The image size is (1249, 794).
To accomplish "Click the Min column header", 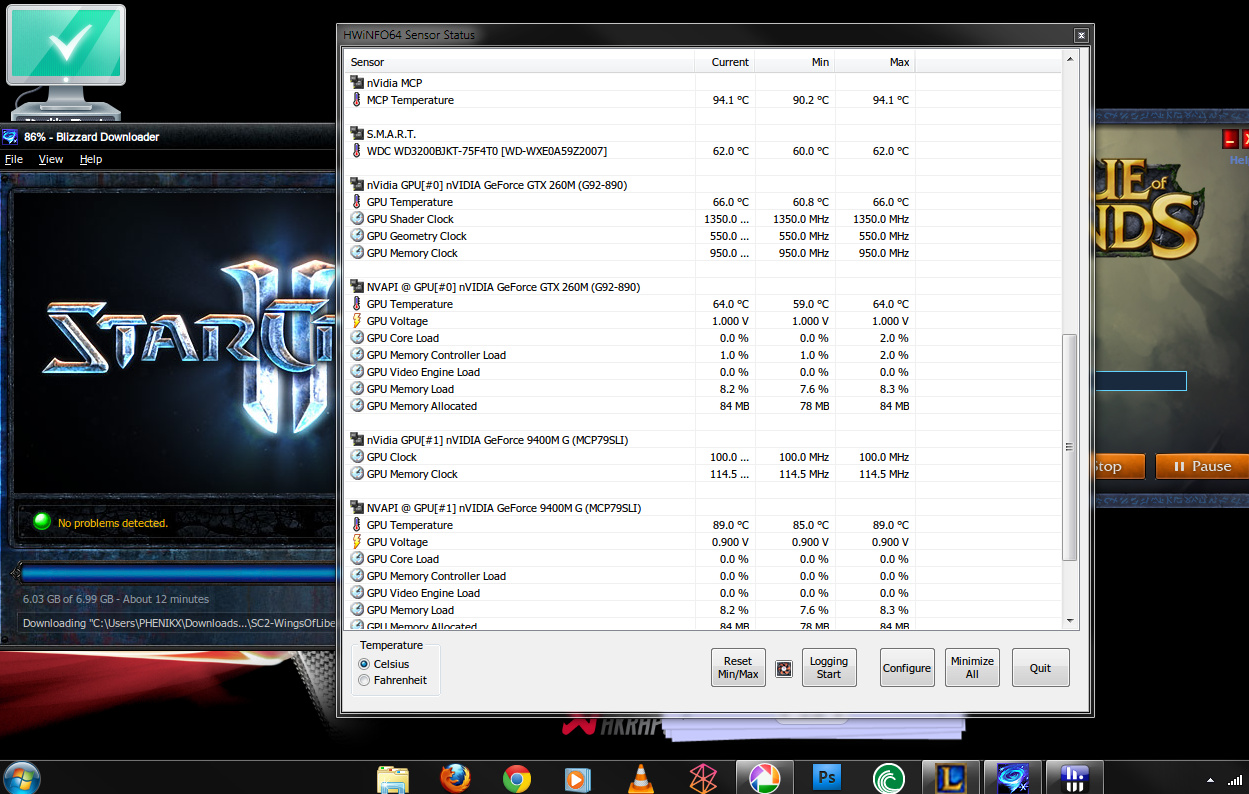I will tap(795, 62).
